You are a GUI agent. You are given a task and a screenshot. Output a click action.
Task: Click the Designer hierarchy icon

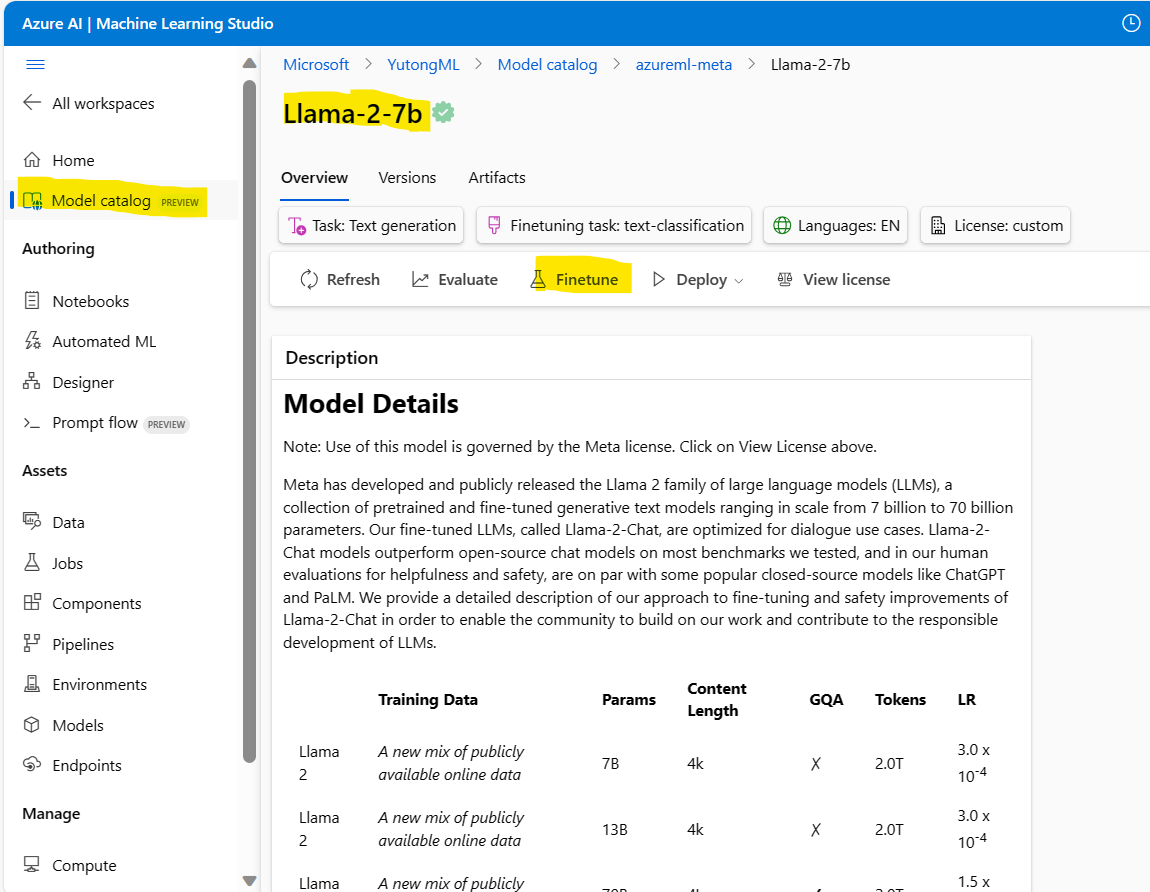32,381
